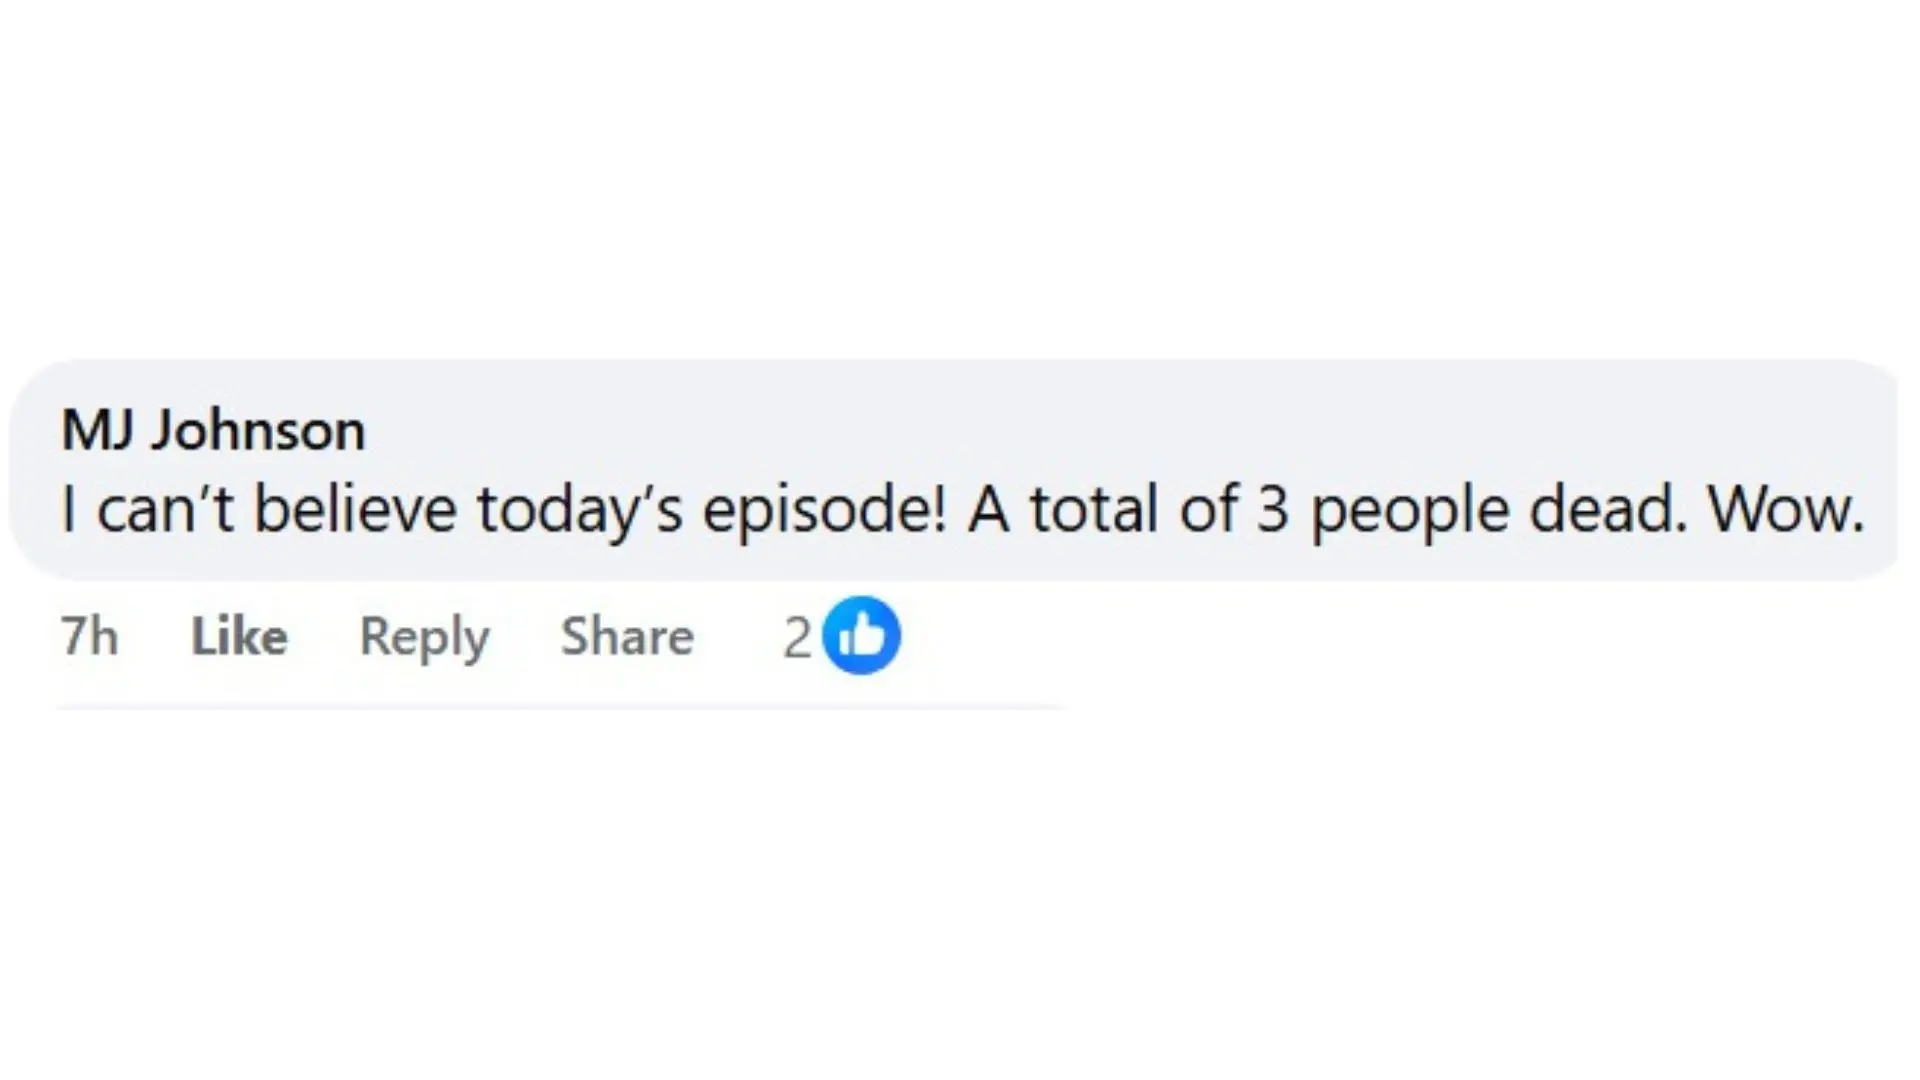Screen dimensions: 1920x1080
Task: View the reaction count of 2
Action: click(x=797, y=638)
